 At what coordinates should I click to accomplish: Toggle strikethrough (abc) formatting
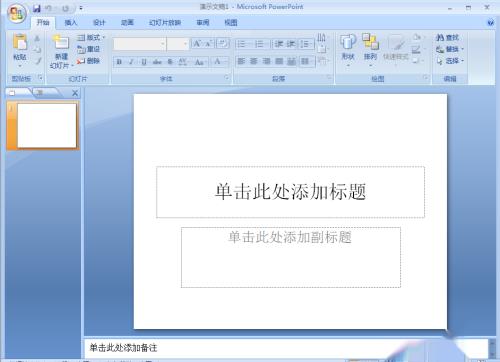[x=157, y=62]
